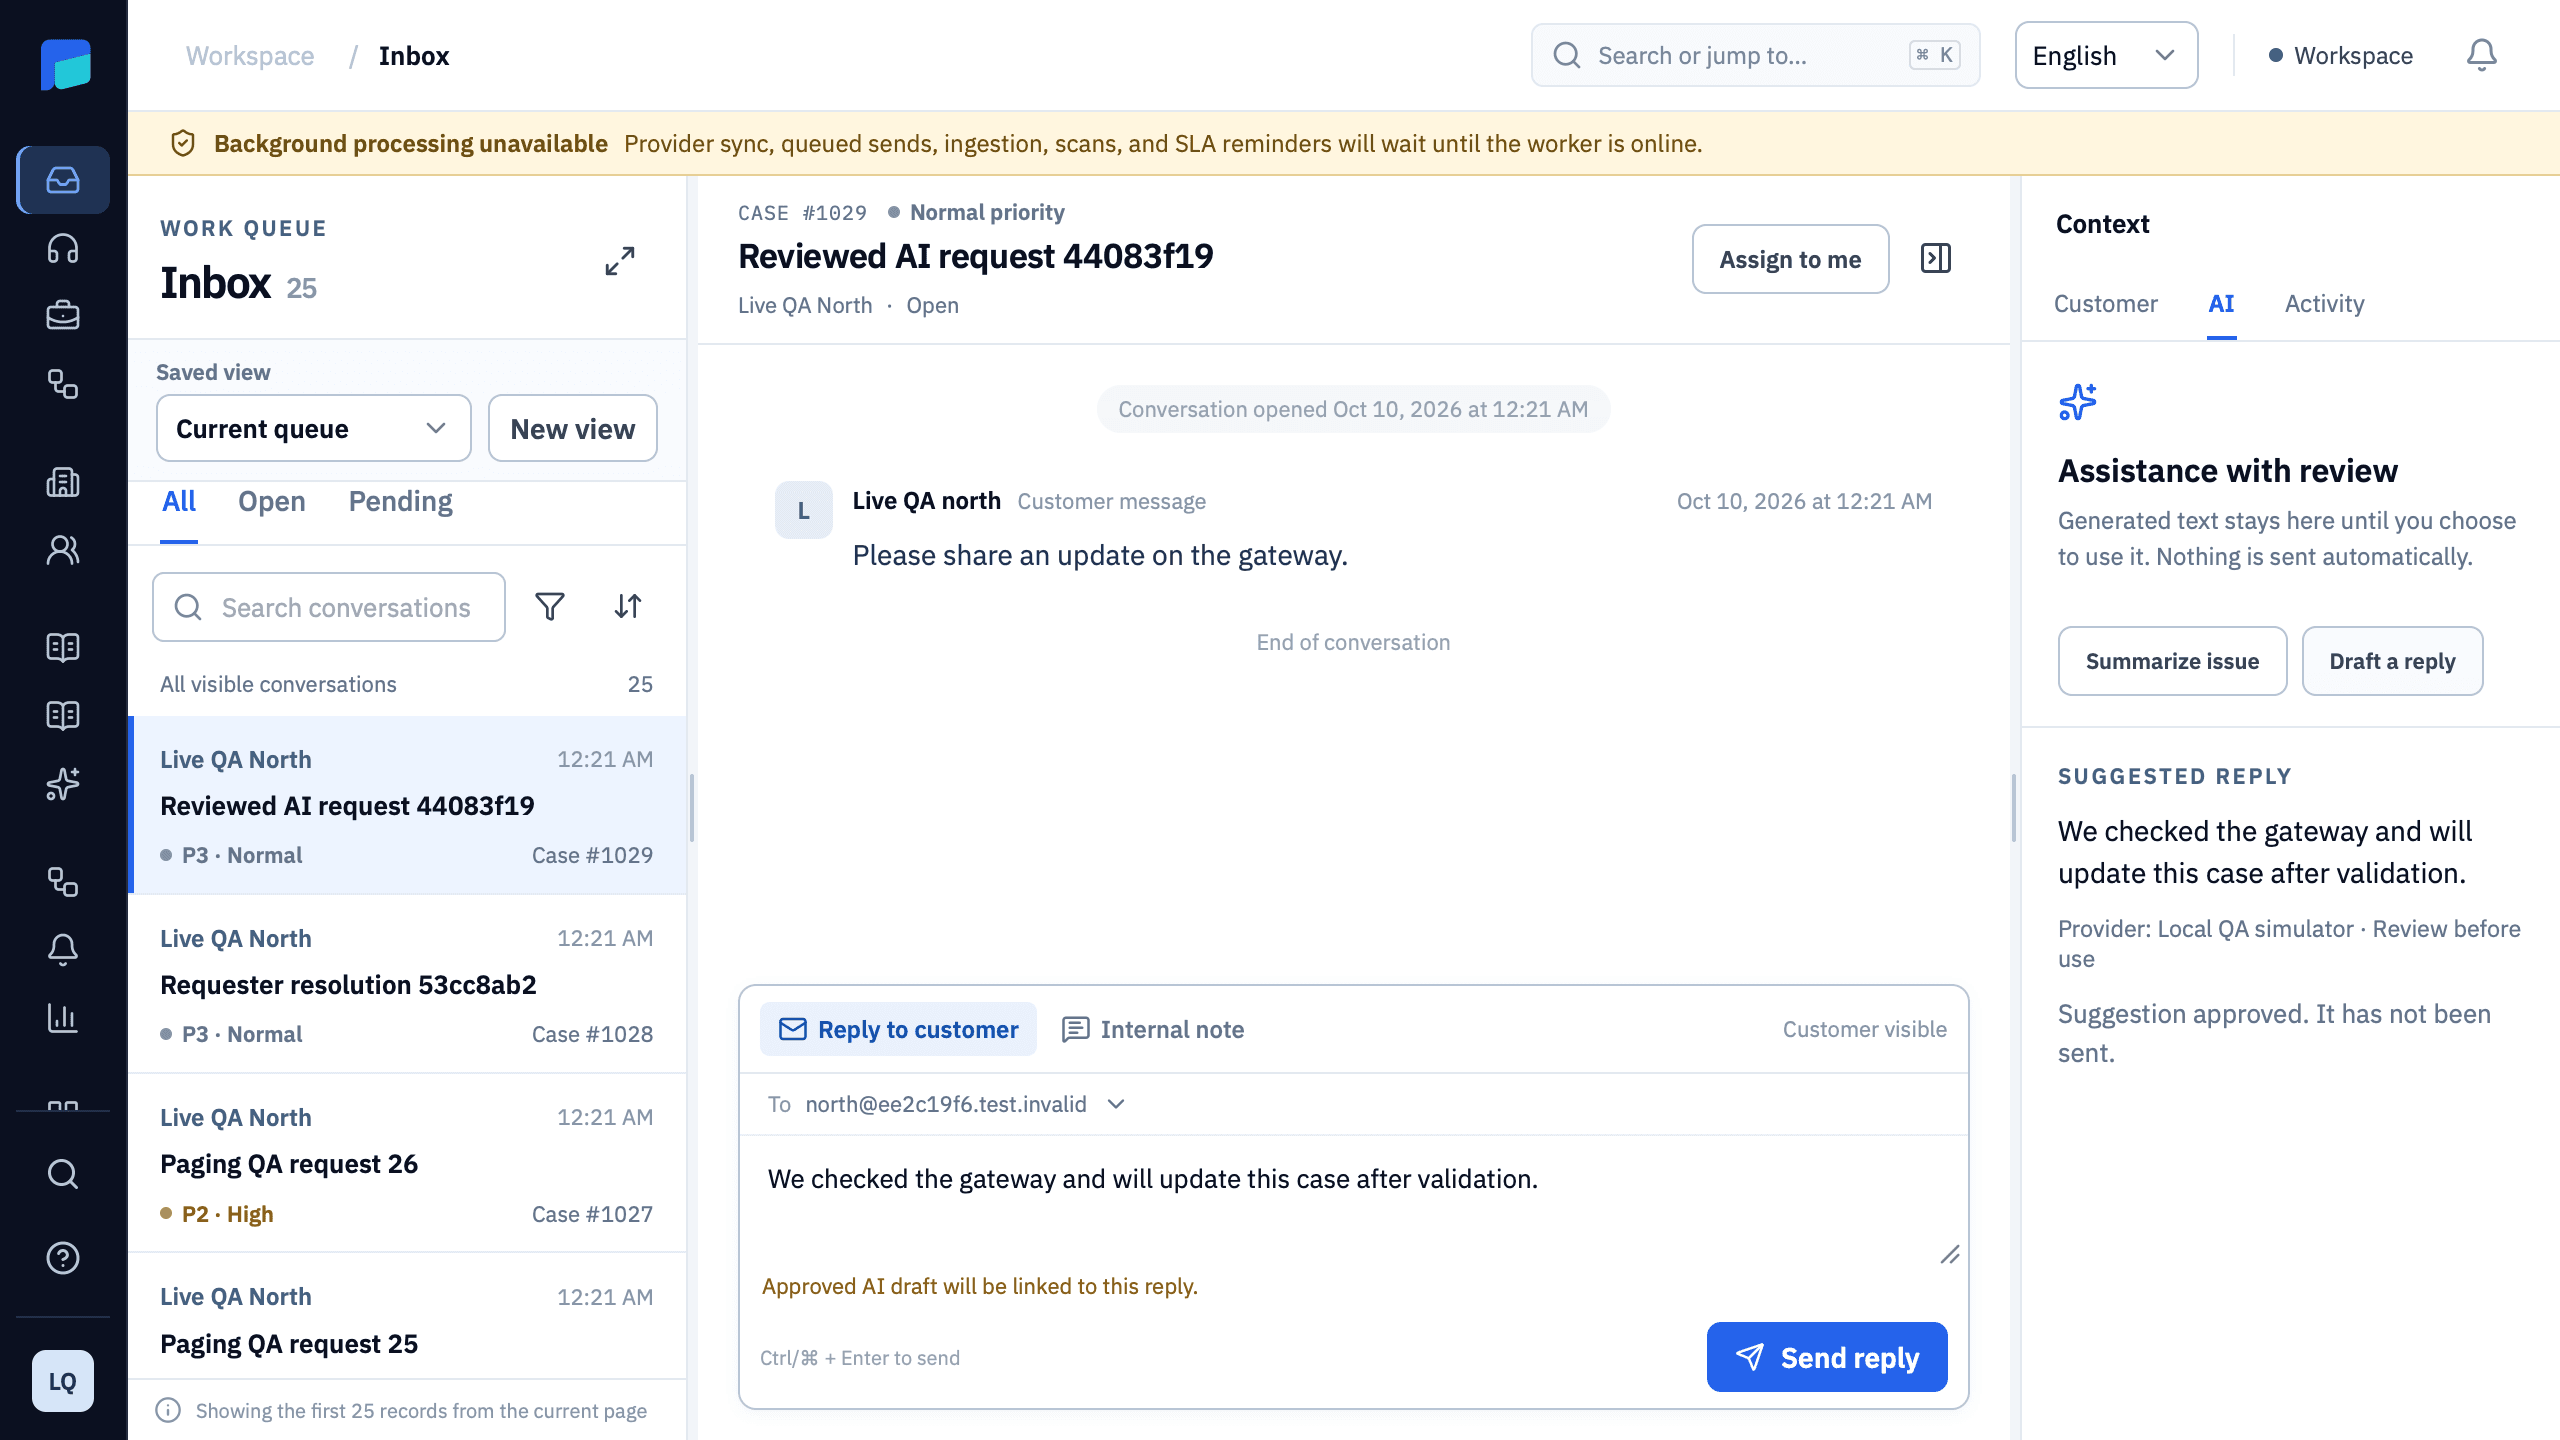
Task: Open the AI sparkle icon in sidebar
Action: pos(63,784)
